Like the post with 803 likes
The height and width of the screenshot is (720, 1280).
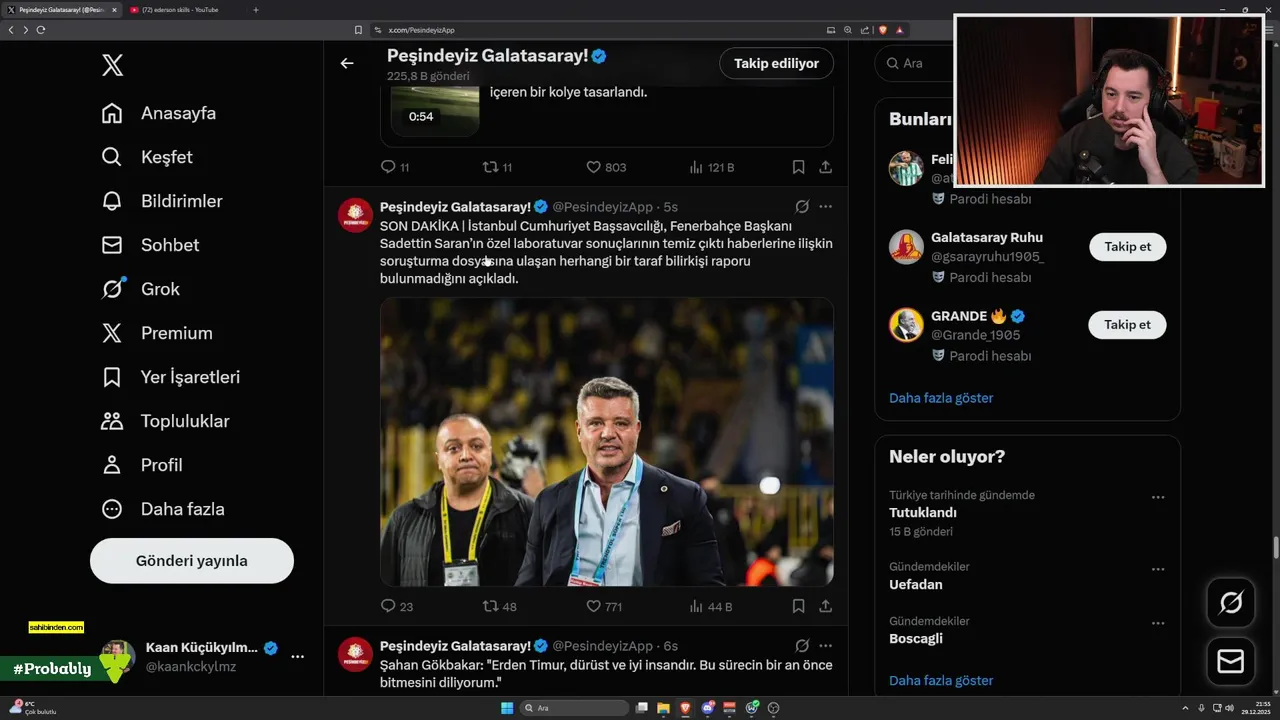[x=606, y=167]
